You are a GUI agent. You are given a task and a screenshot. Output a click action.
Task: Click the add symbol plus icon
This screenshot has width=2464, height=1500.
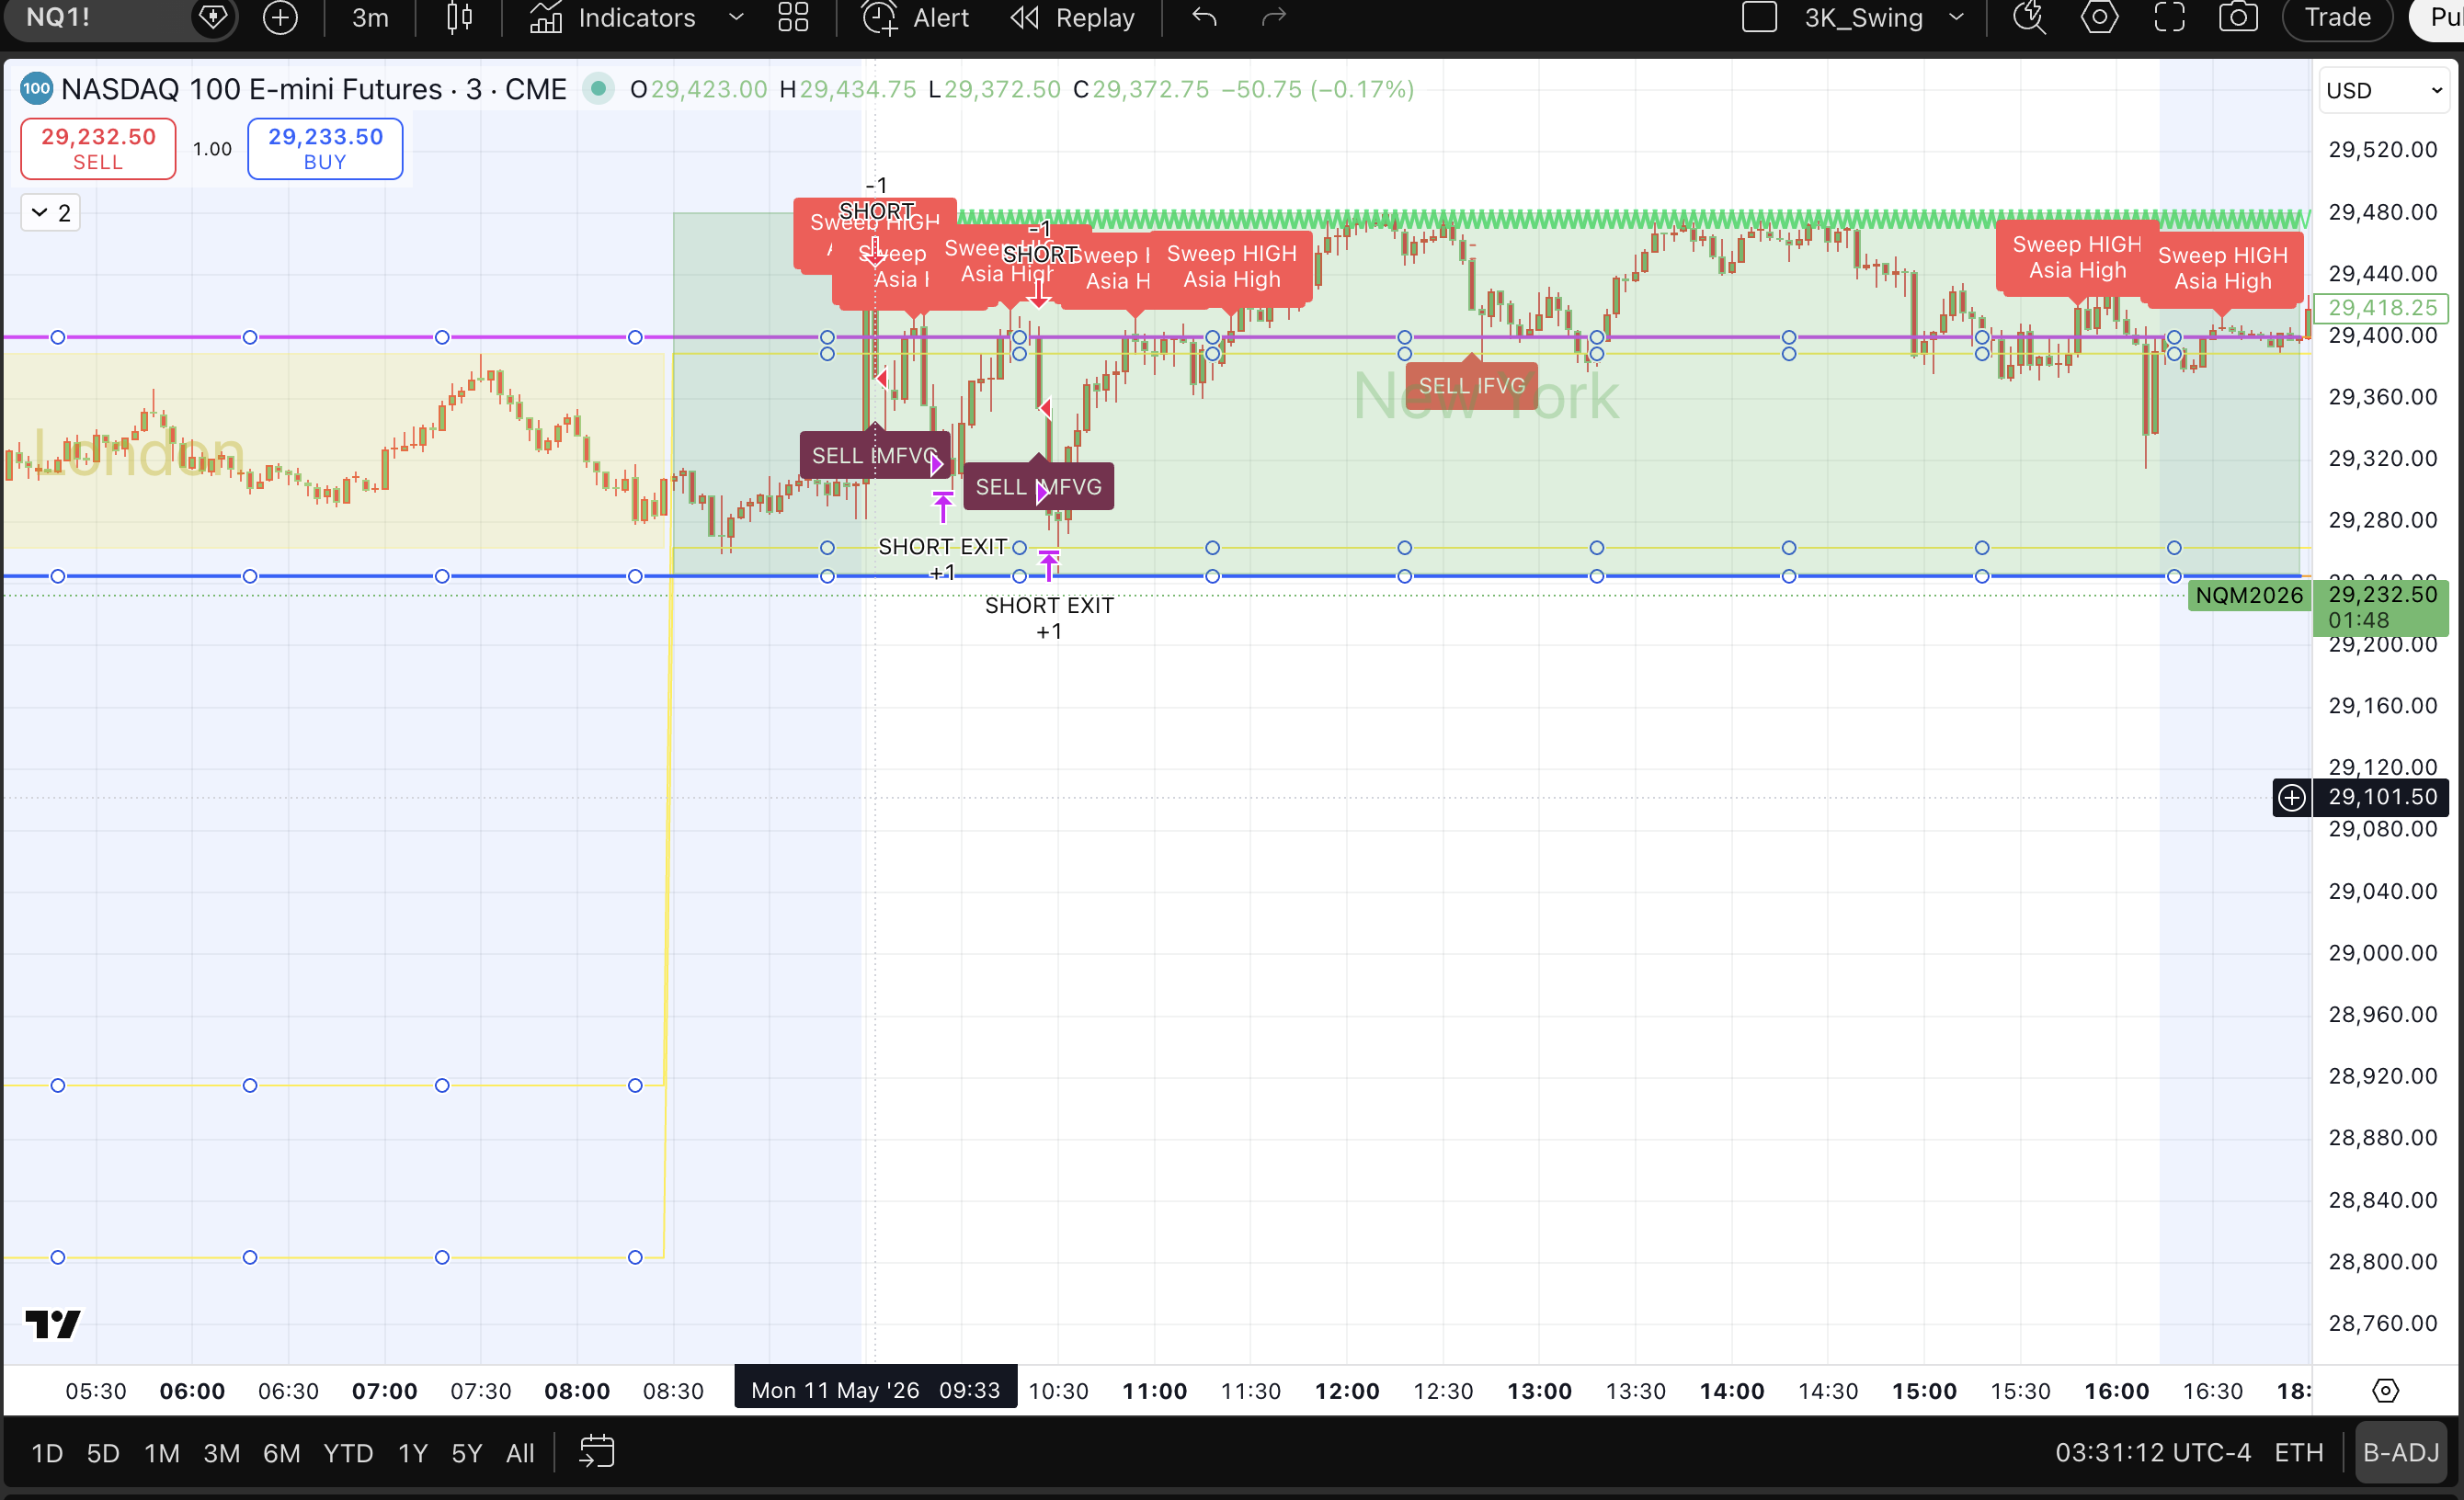pos(280,17)
